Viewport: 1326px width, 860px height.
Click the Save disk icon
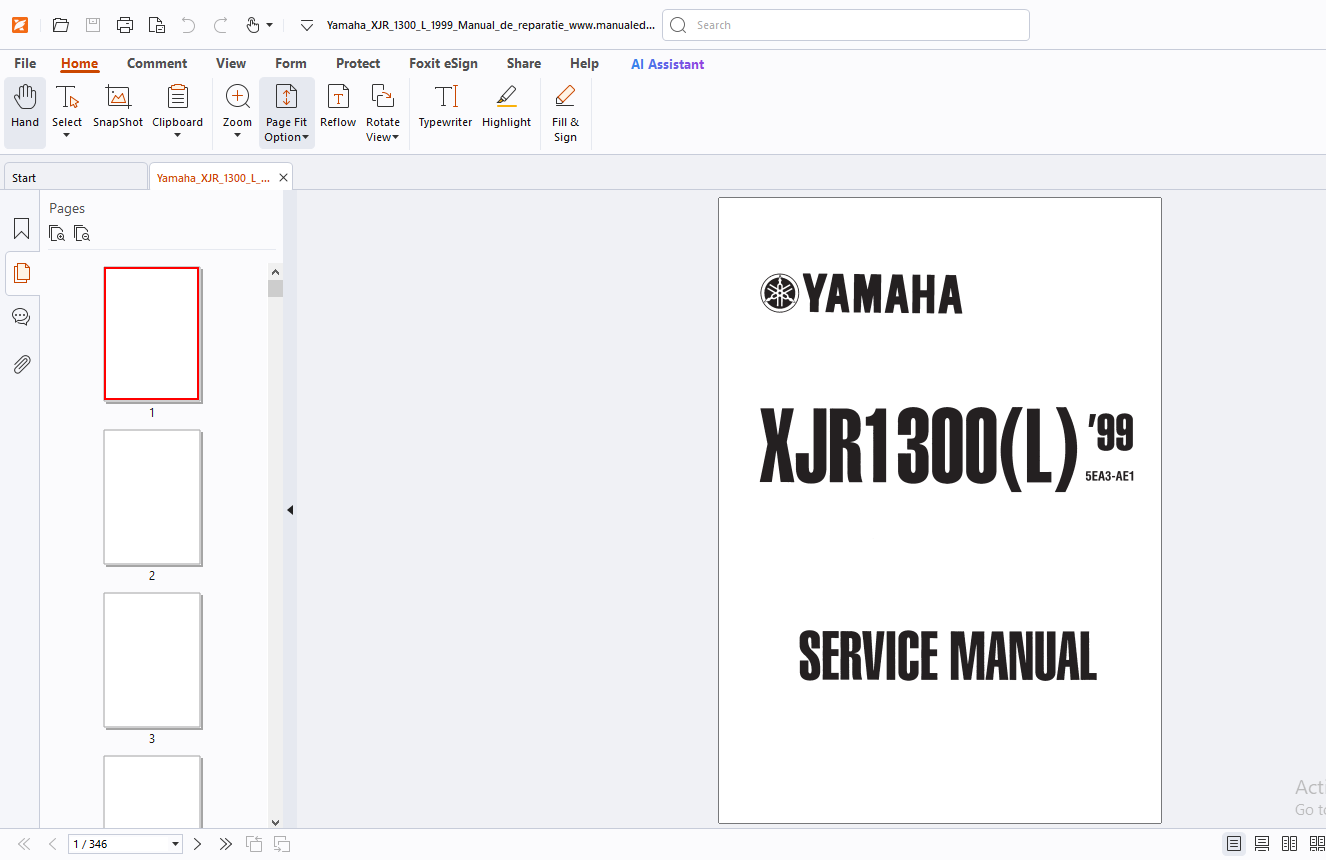coord(93,25)
